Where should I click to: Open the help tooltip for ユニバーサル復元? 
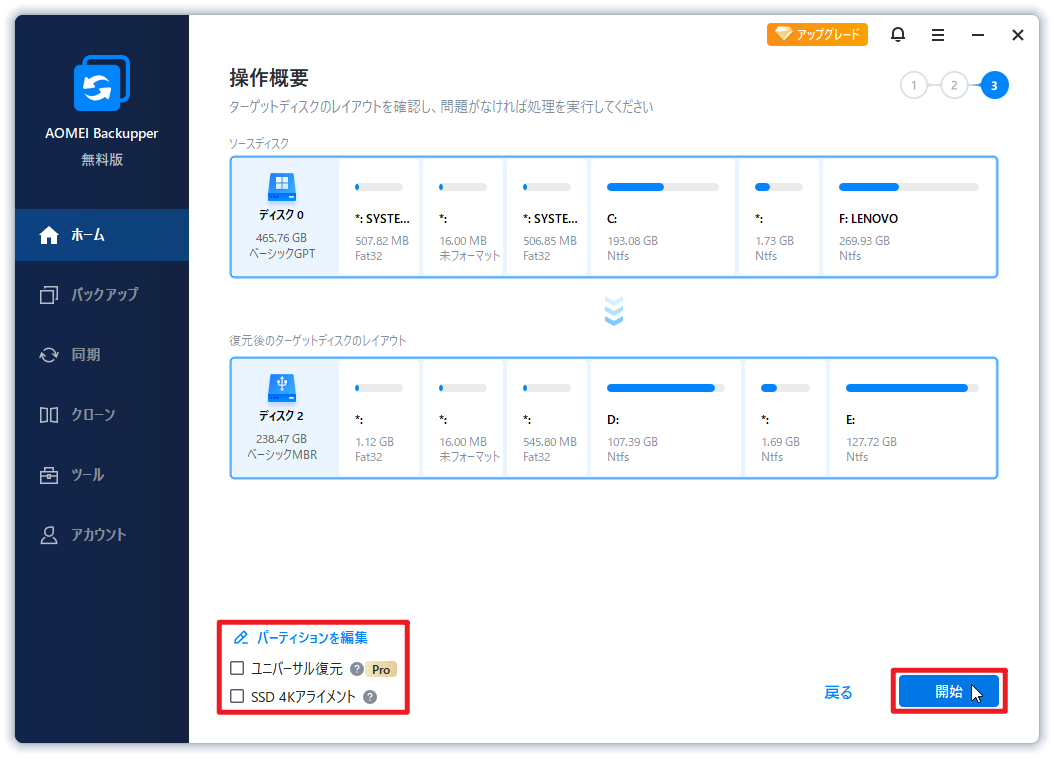click(x=355, y=668)
